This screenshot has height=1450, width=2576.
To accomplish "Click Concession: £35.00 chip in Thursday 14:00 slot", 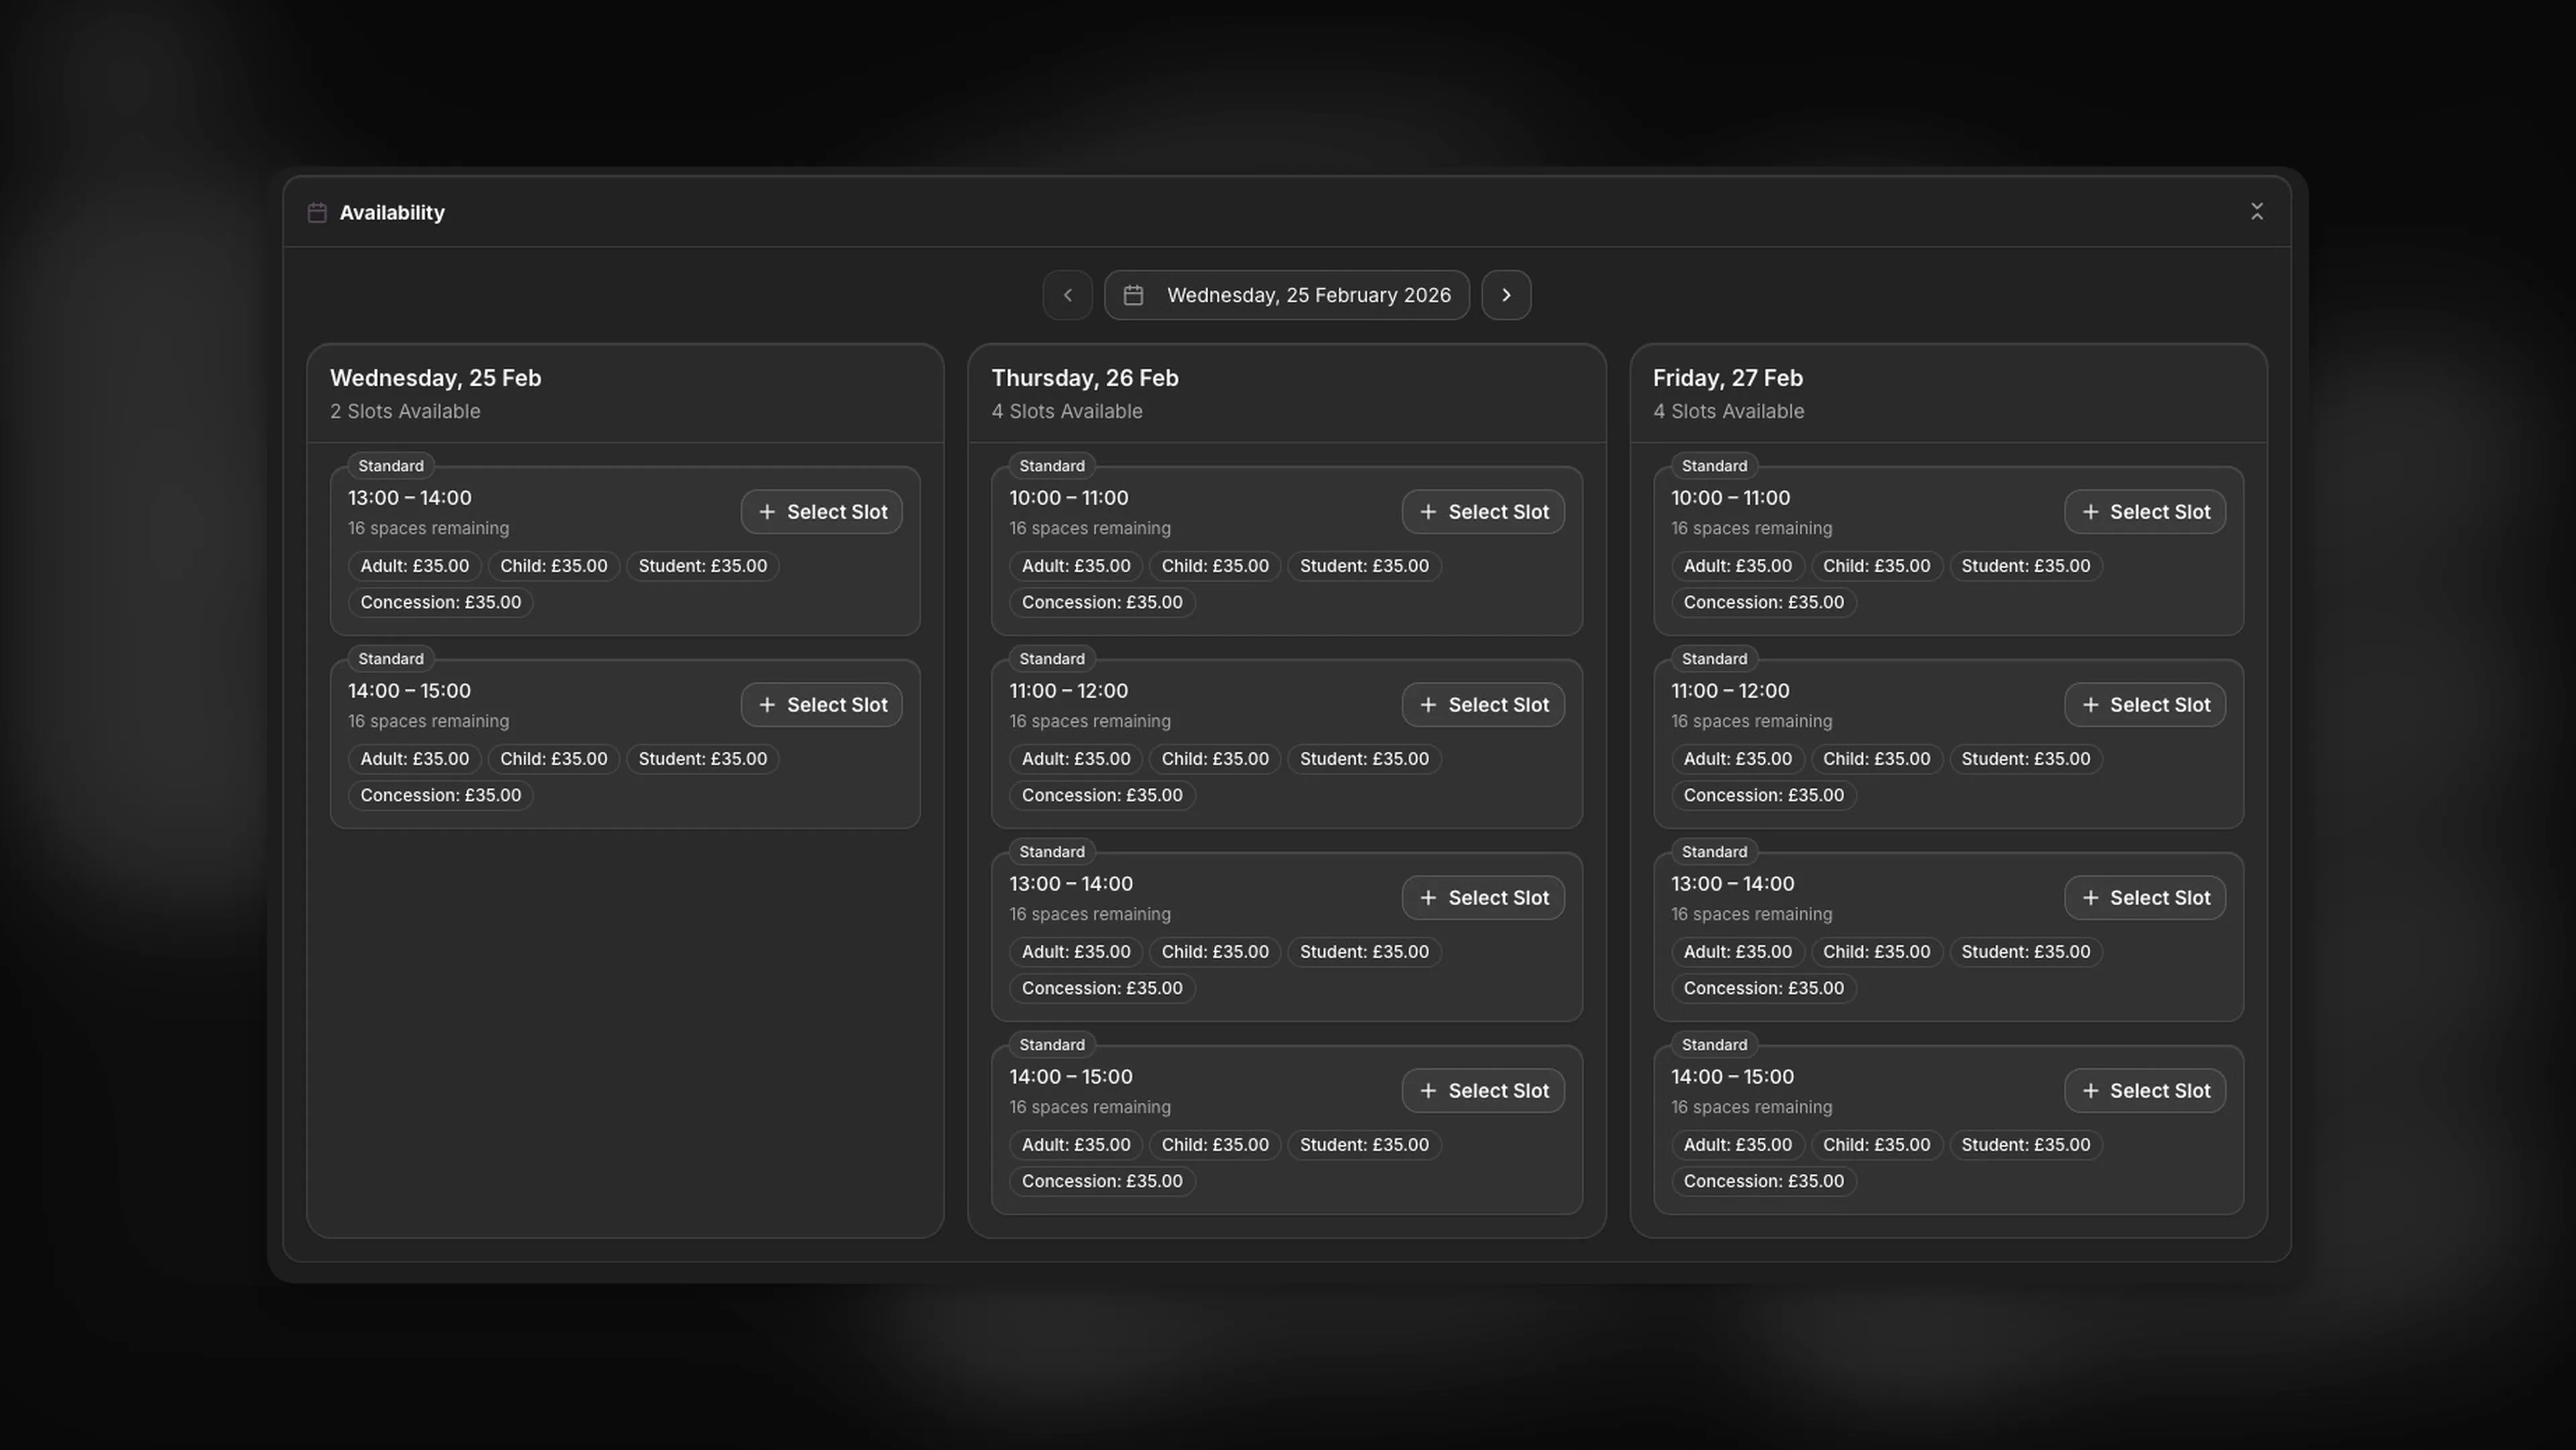I will point(1102,1182).
